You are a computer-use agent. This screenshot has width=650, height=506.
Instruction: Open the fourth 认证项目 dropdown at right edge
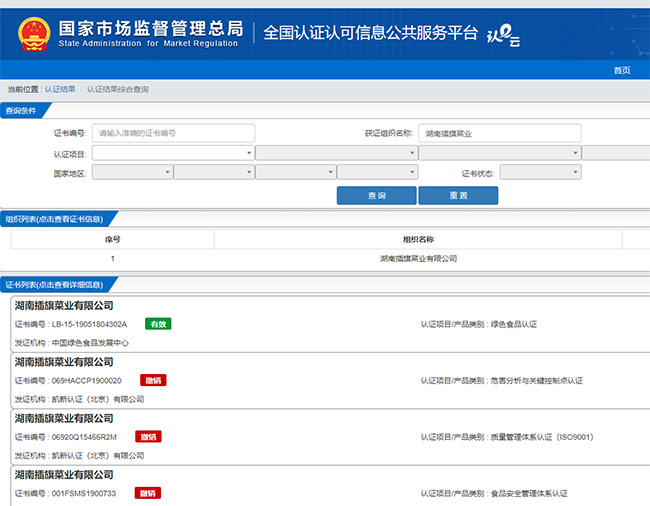616,153
